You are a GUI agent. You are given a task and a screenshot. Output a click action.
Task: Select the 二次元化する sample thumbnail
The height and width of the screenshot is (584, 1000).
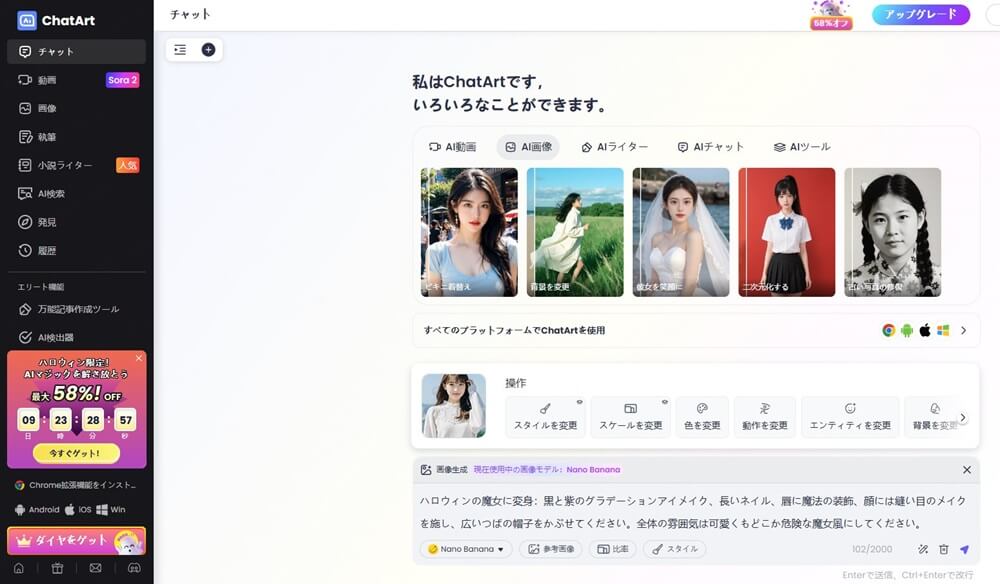(x=786, y=232)
